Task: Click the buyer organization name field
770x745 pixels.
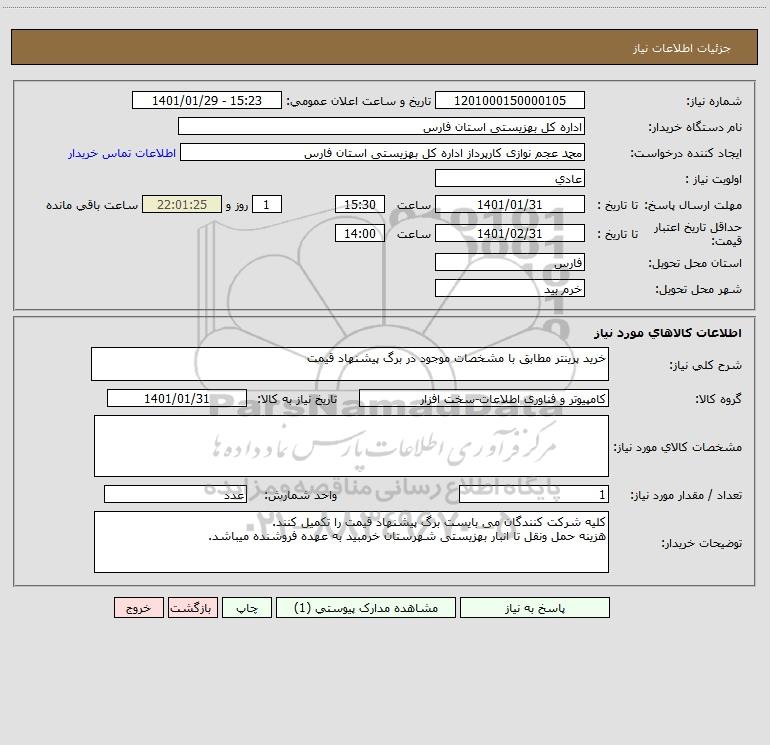Action: pyautogui.click(x=381, y=126)
